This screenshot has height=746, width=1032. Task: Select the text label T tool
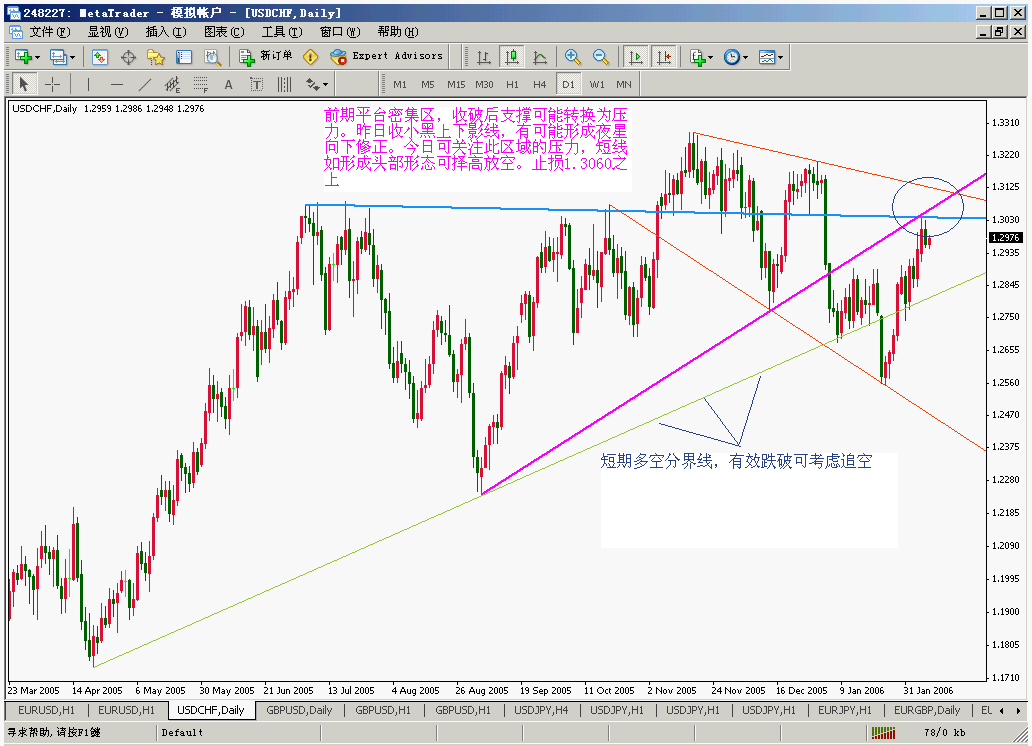pyautogui.click(x=257, y=84)
